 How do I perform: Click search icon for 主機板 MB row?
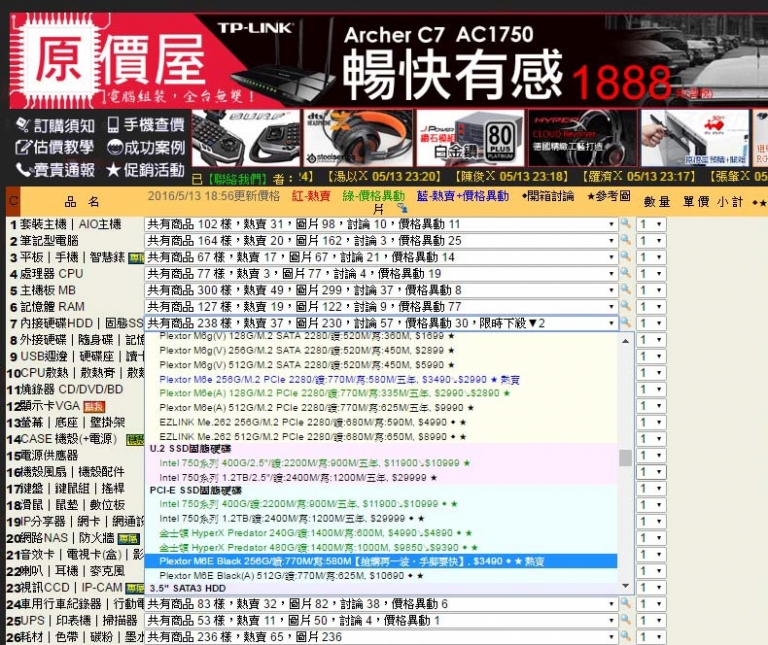[625, 289]
